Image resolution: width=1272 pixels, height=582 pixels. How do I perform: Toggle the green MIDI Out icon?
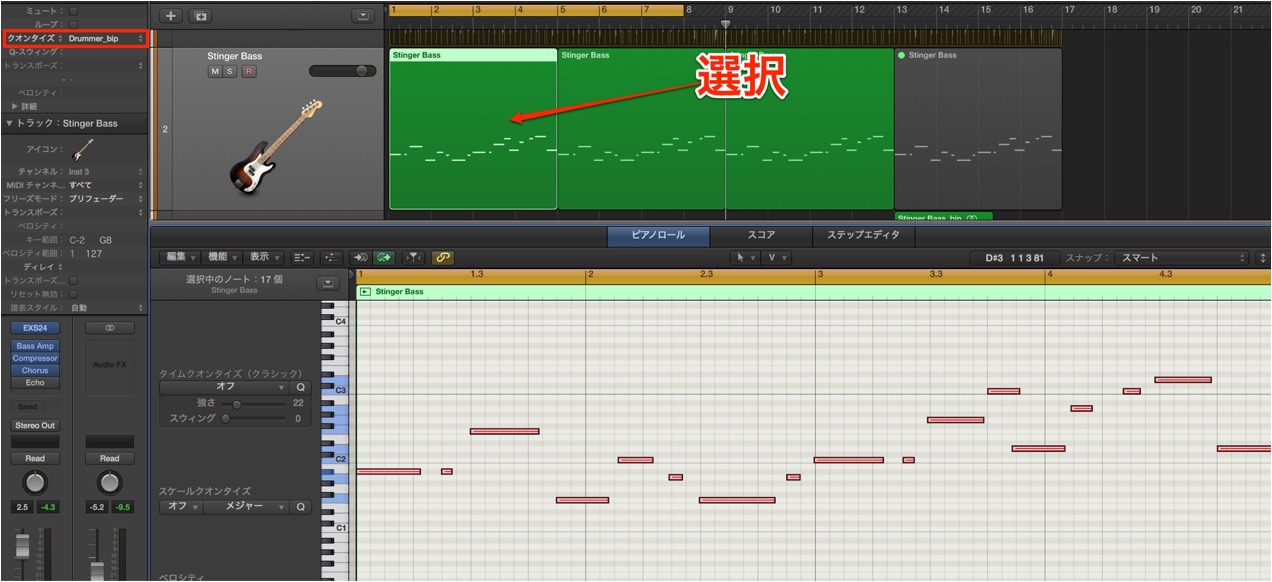[383, 258]
